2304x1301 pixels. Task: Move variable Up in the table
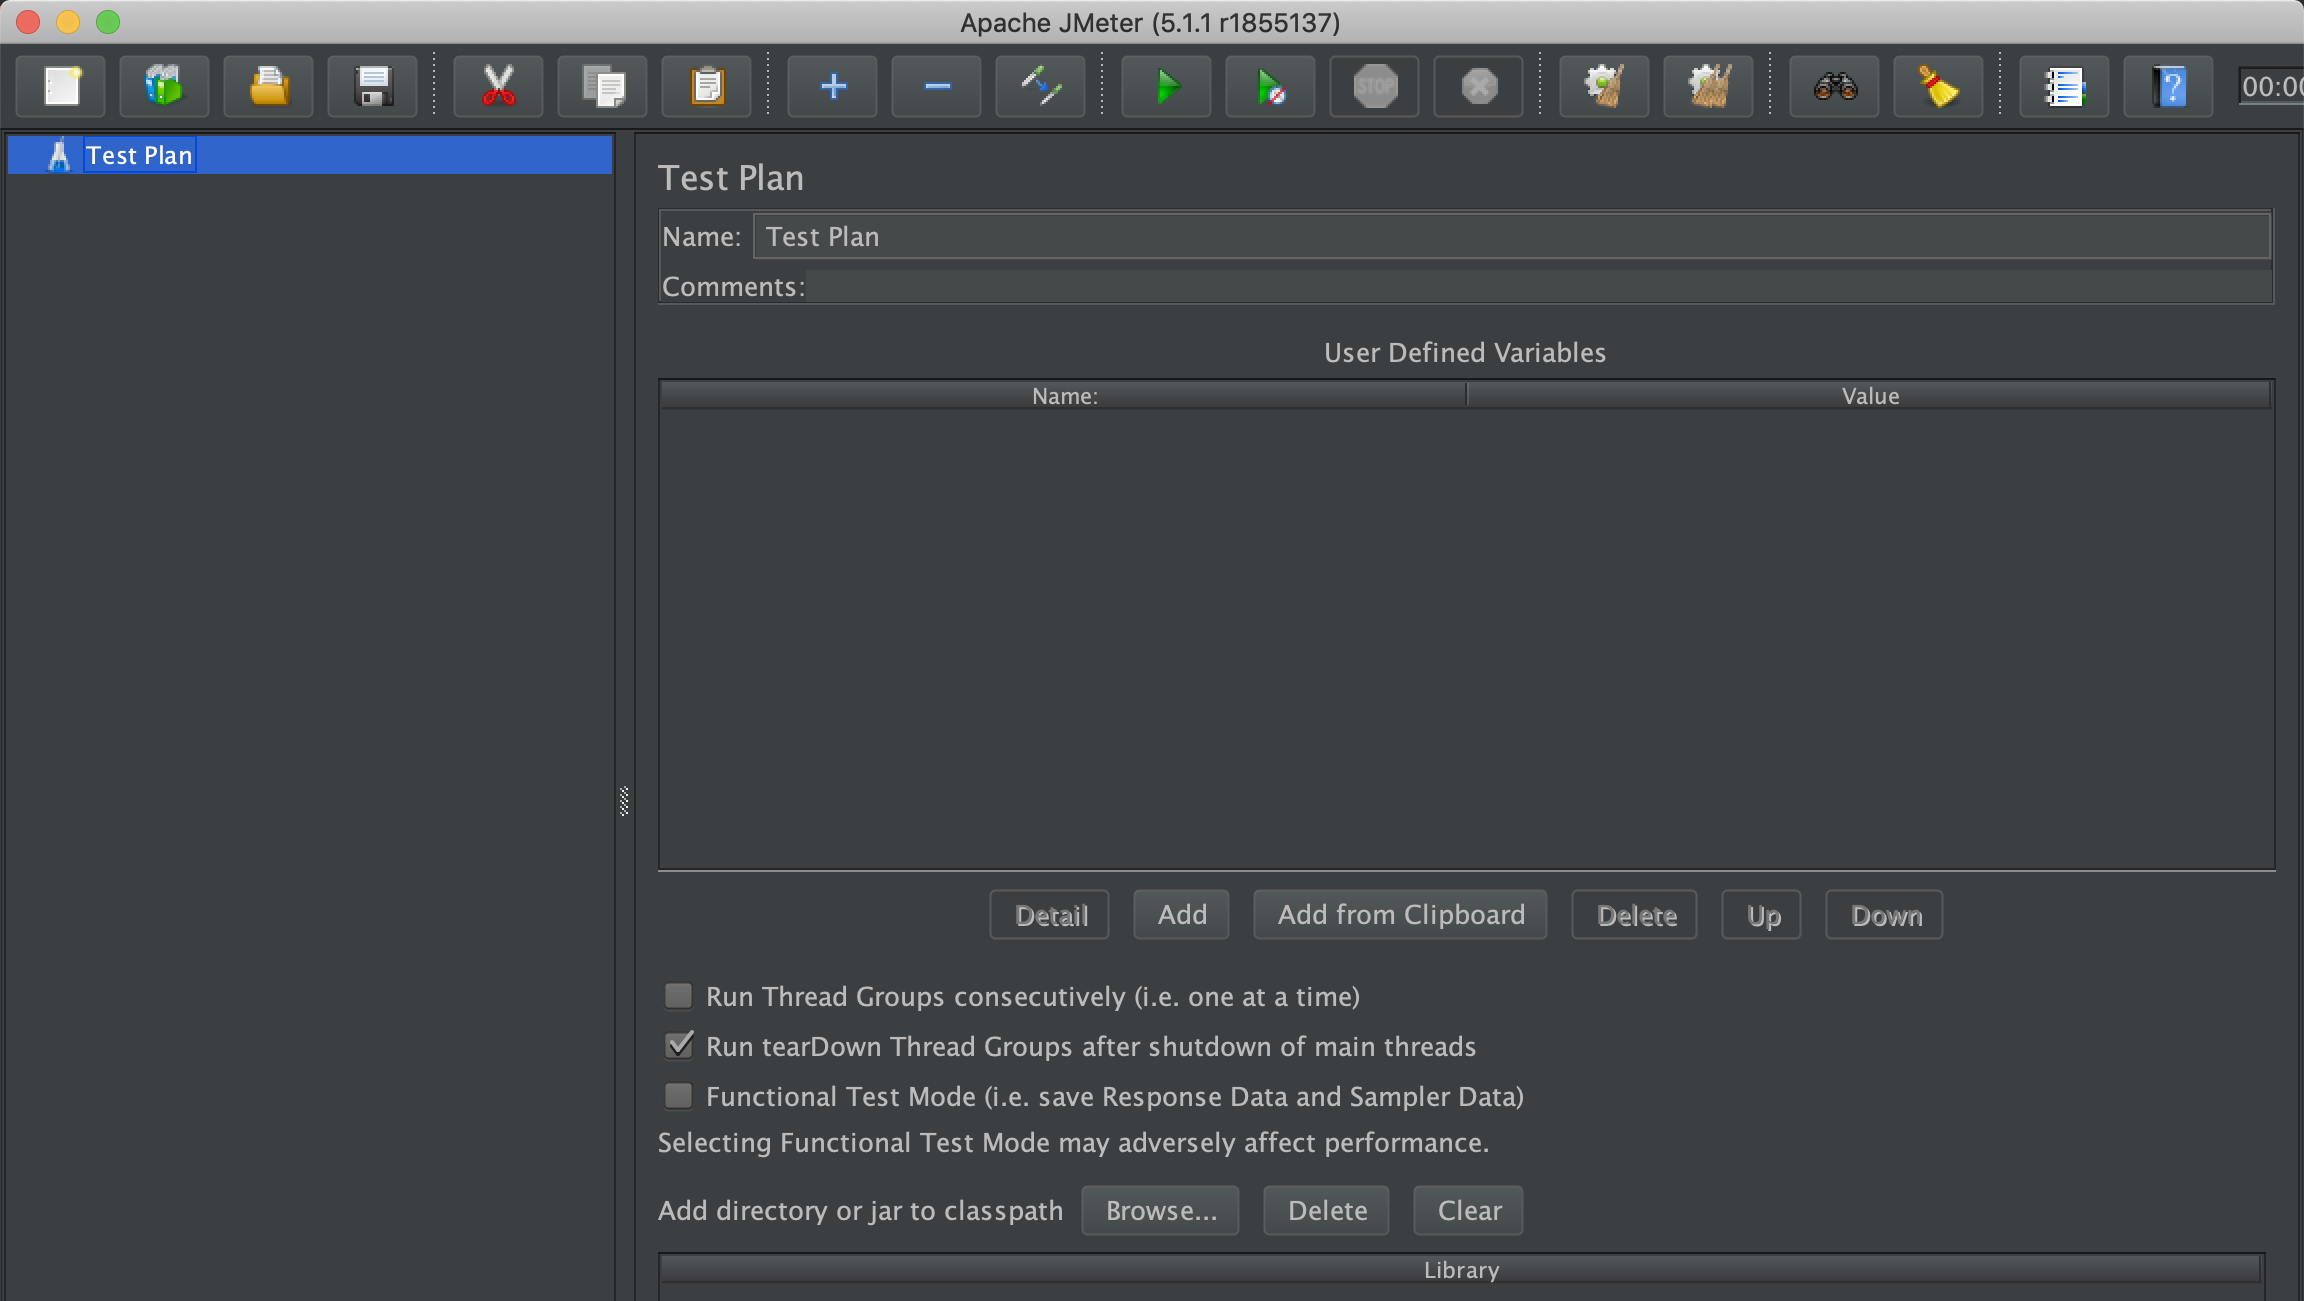pos(1762,915)
